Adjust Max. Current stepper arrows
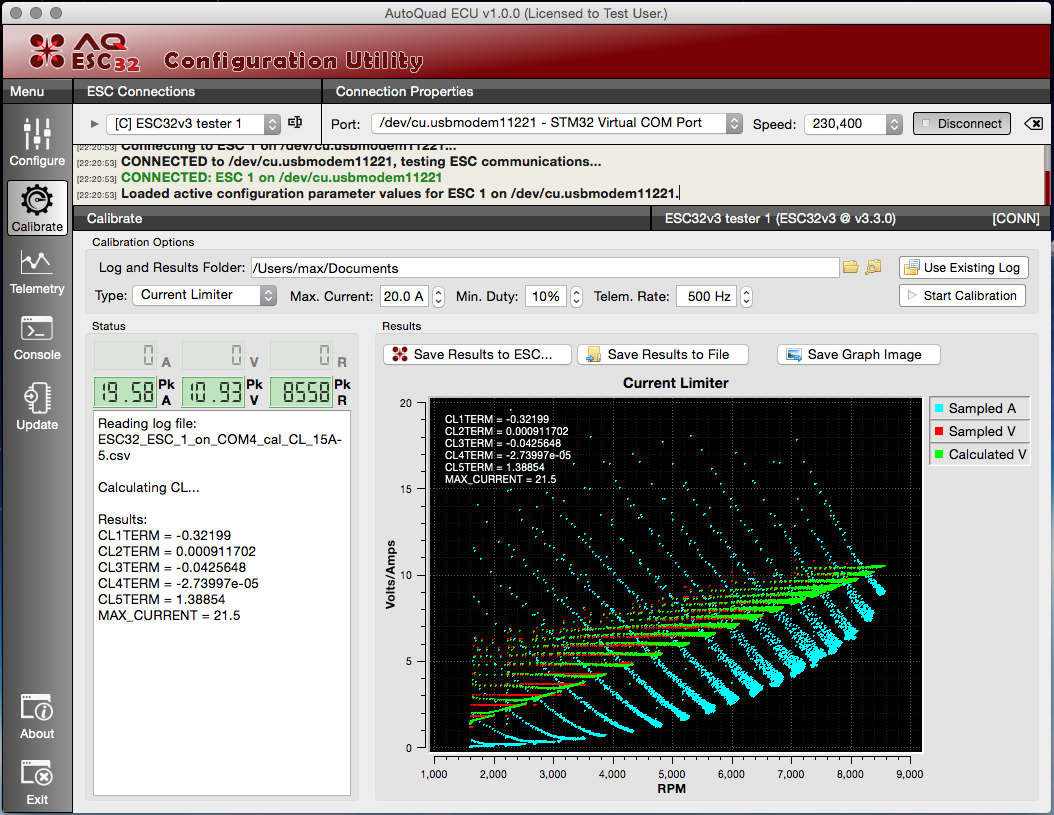This screenshot has width=1054, height=815. 438,296
